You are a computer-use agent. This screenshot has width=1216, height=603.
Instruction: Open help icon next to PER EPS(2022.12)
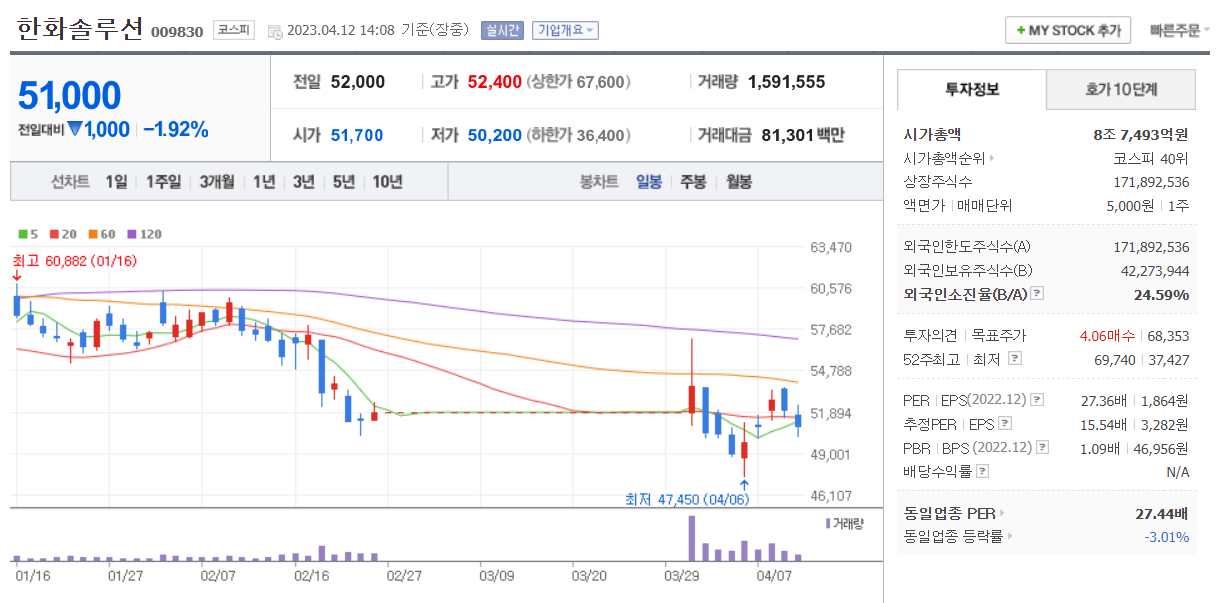(1037, 400)
